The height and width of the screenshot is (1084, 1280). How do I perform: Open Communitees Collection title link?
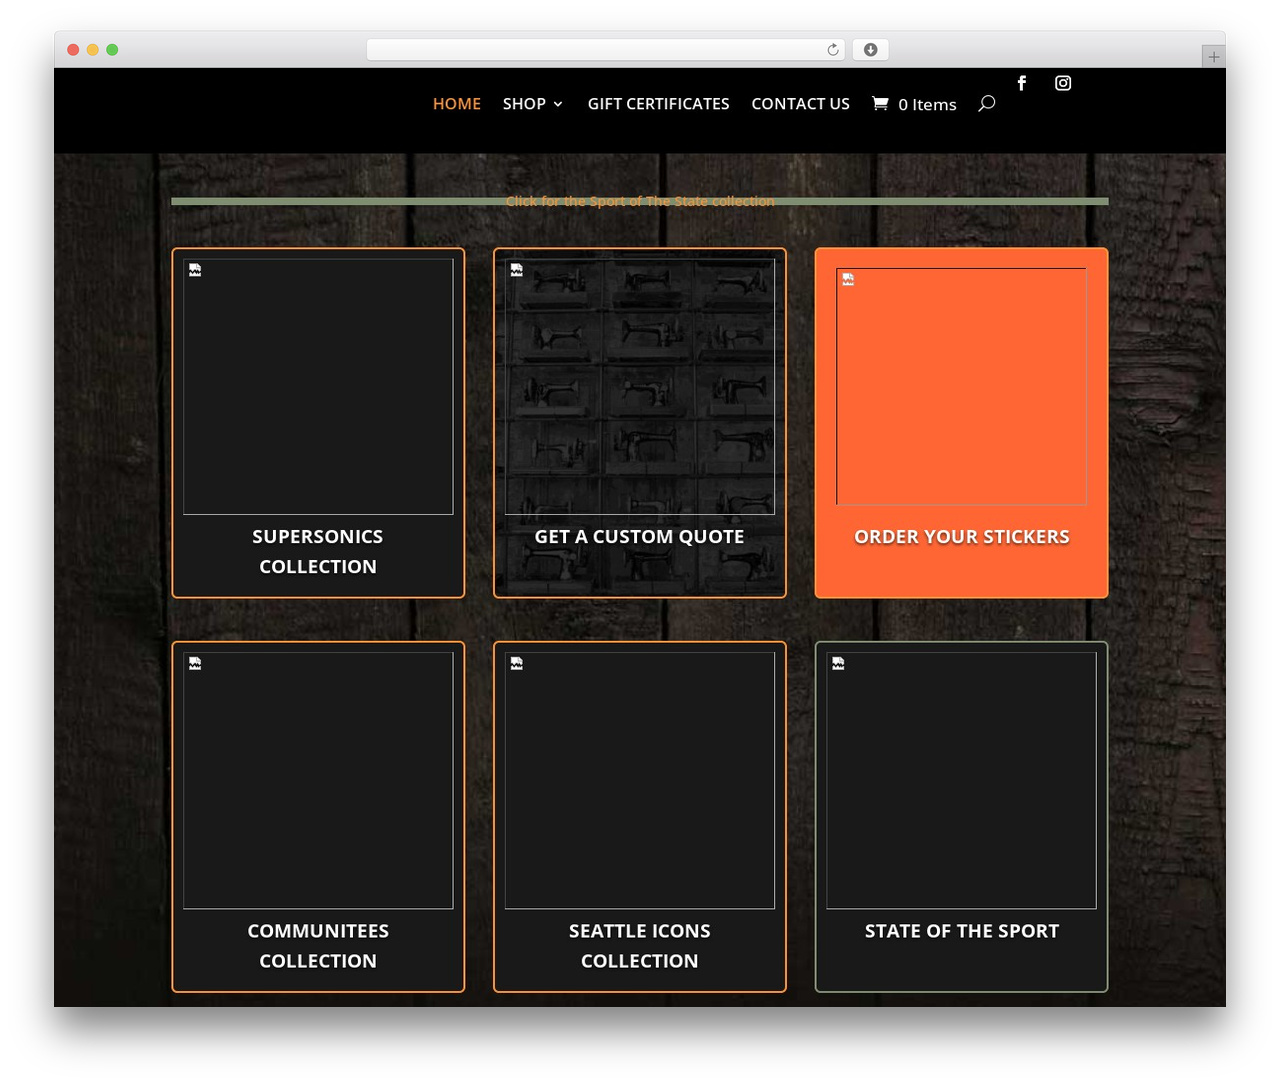click(318, 945)
